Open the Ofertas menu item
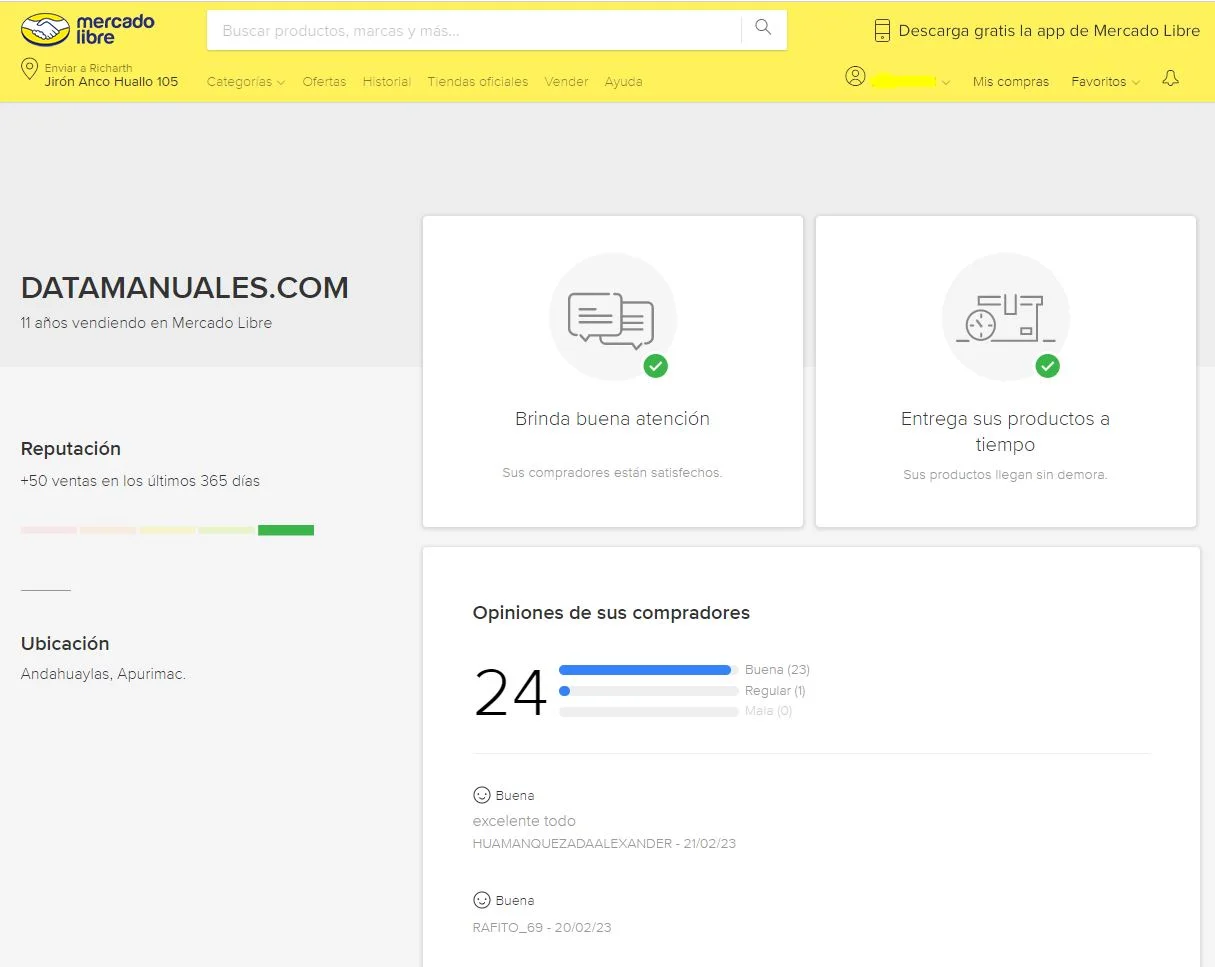The height and width of the screenshot is (967, 1215). pyautogui.click(x=324, y=82)
